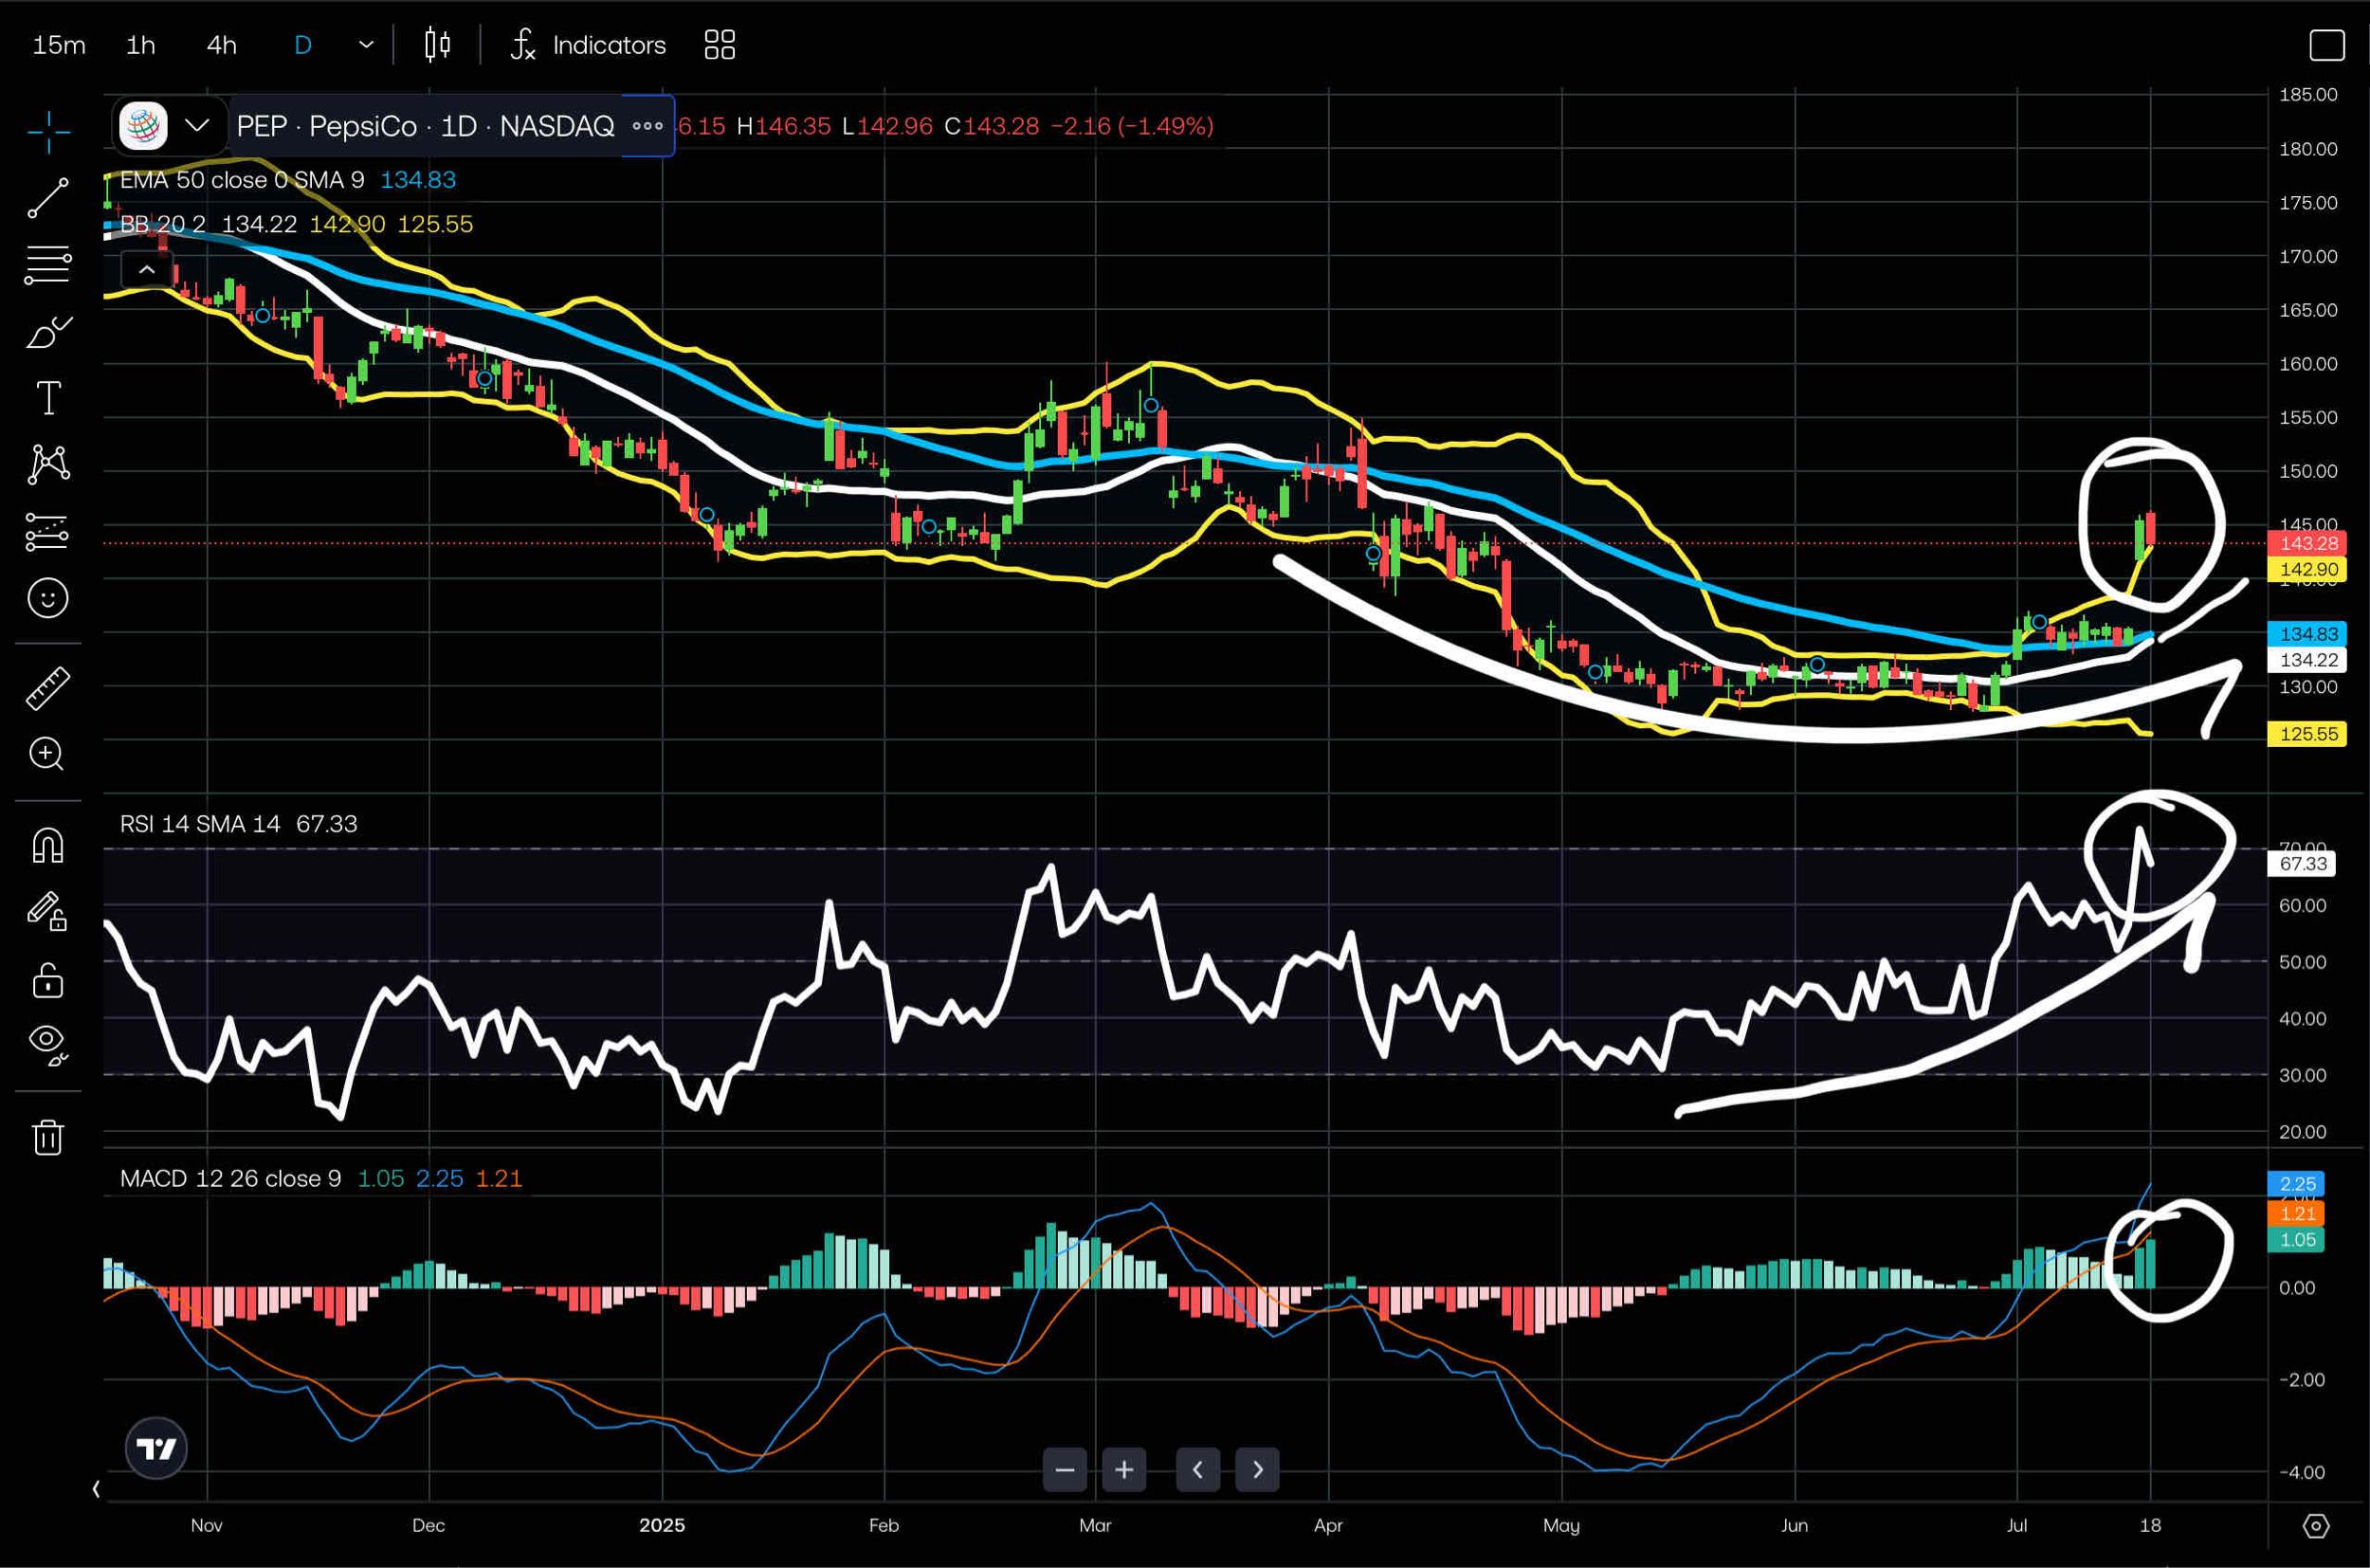Remove drawings with the trash icon
Screen dimensions: 2370x1568
pyautogui.click(x=48, y=1137)
